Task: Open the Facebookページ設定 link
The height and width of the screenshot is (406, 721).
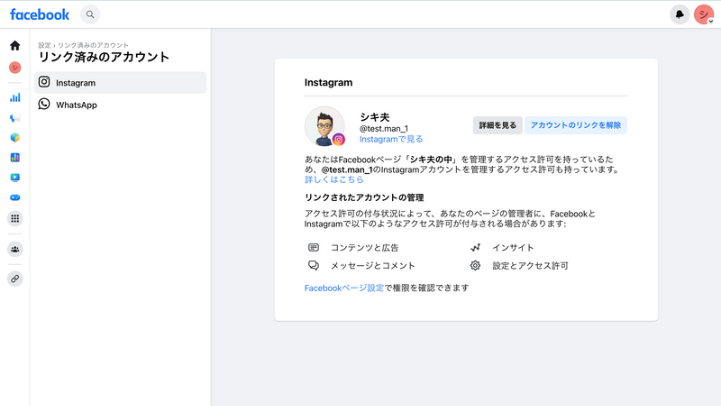Action: click(344, 288)
